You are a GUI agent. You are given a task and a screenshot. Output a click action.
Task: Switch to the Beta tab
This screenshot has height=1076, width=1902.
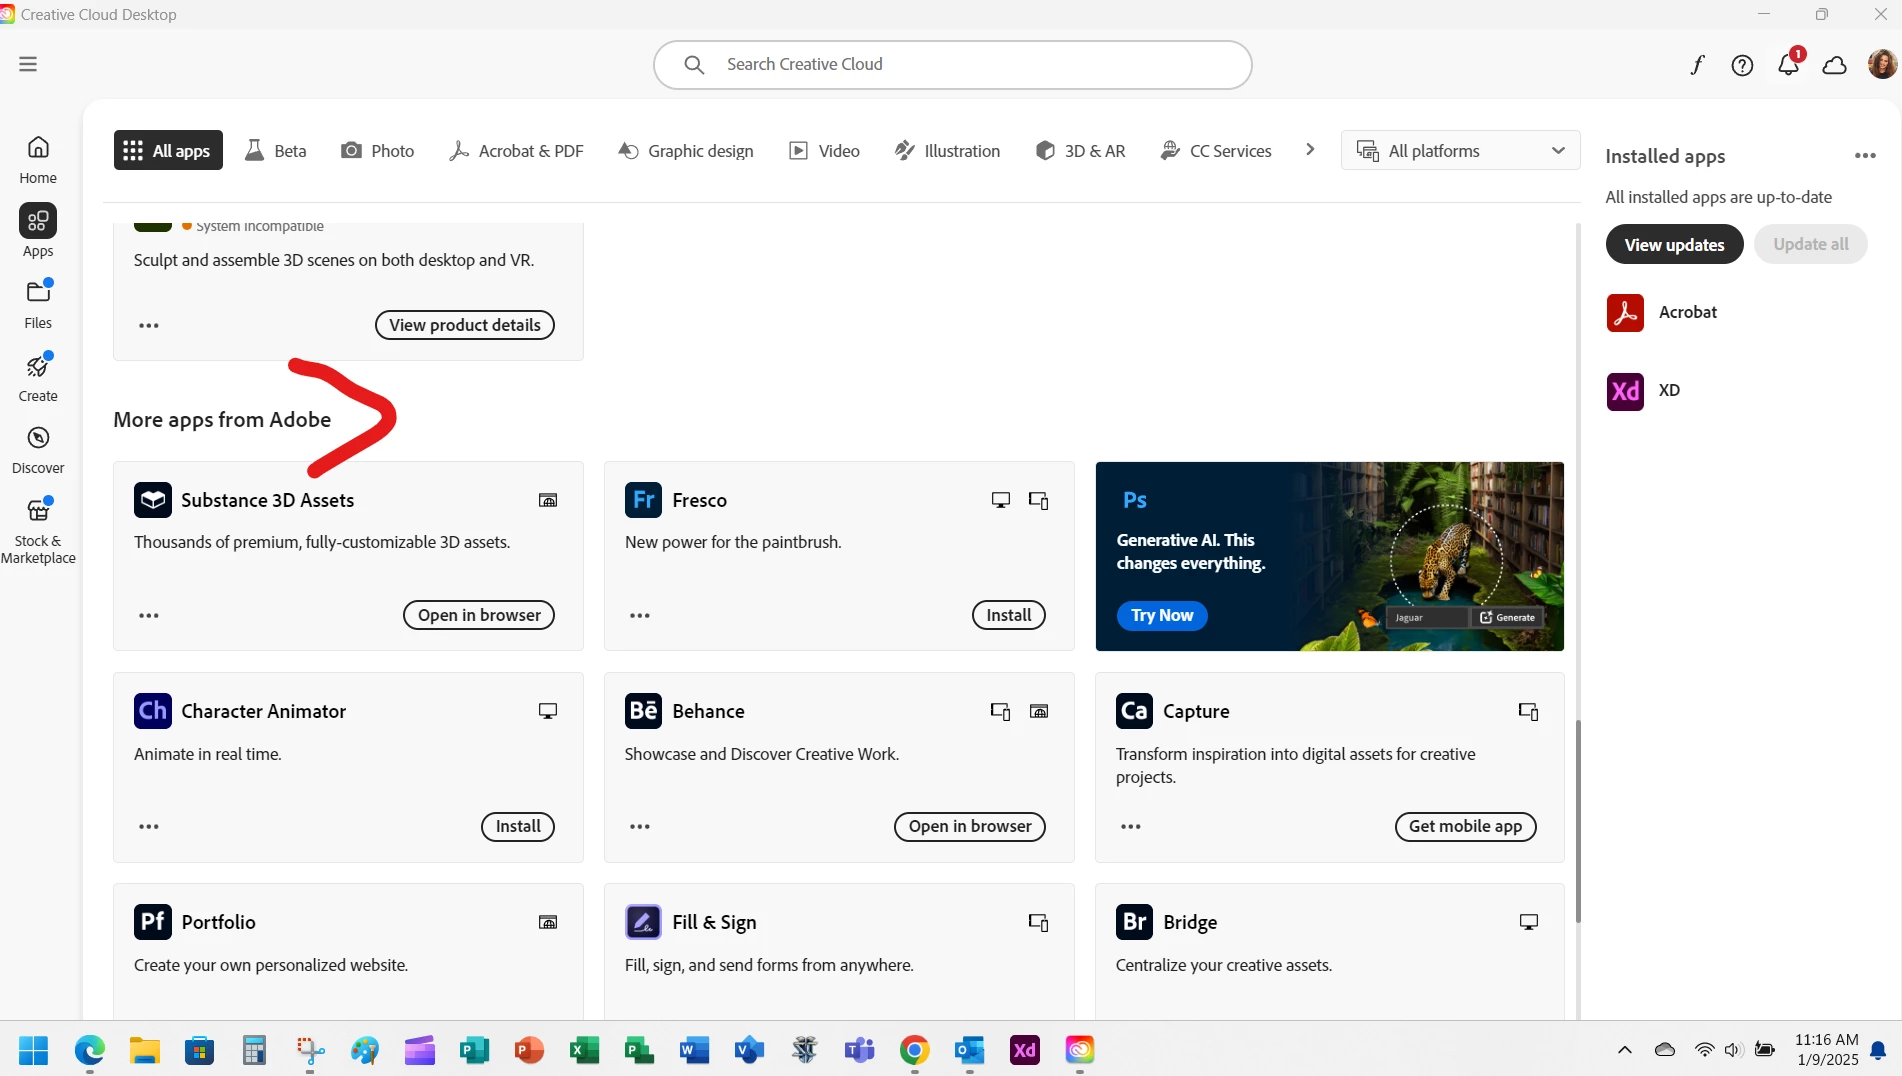click(x=276, y=150)
